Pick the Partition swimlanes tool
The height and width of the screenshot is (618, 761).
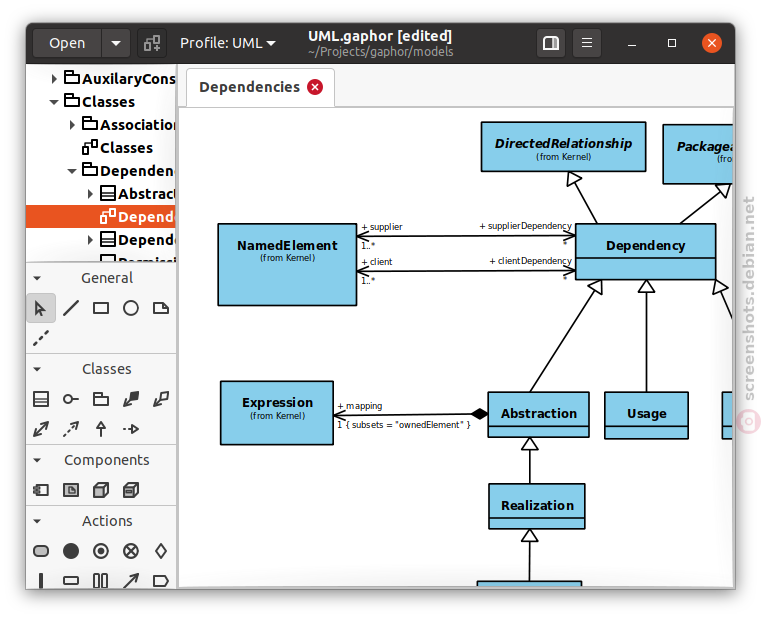pos(100,580)
